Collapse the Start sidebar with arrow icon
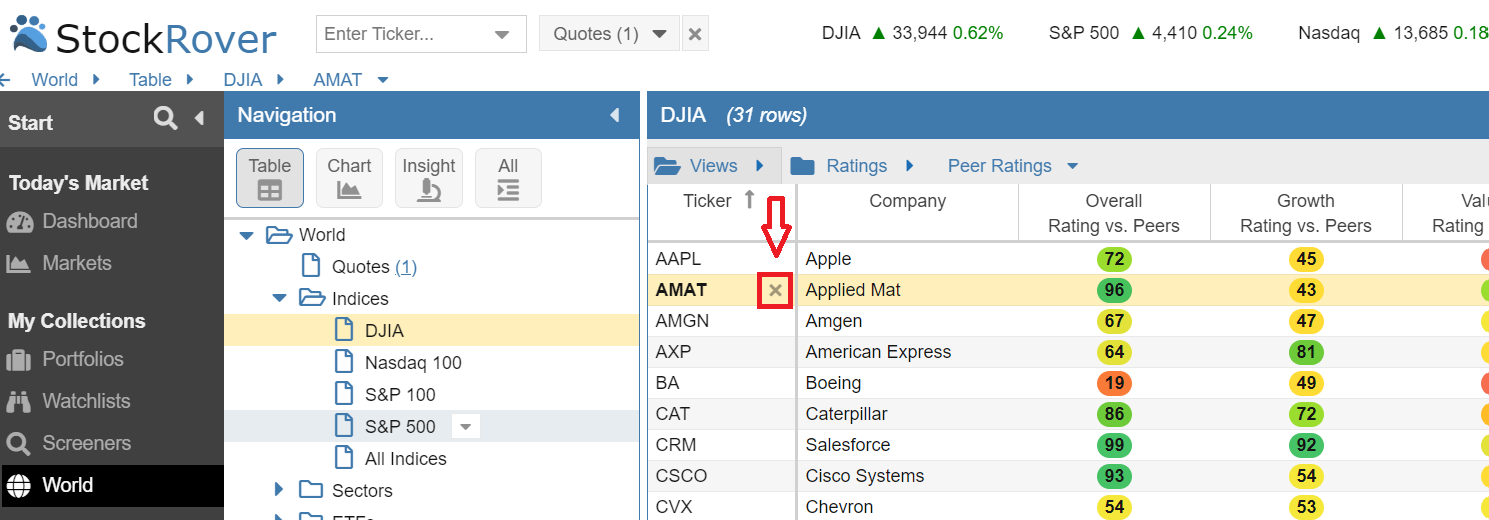 [x=199, y=119]
